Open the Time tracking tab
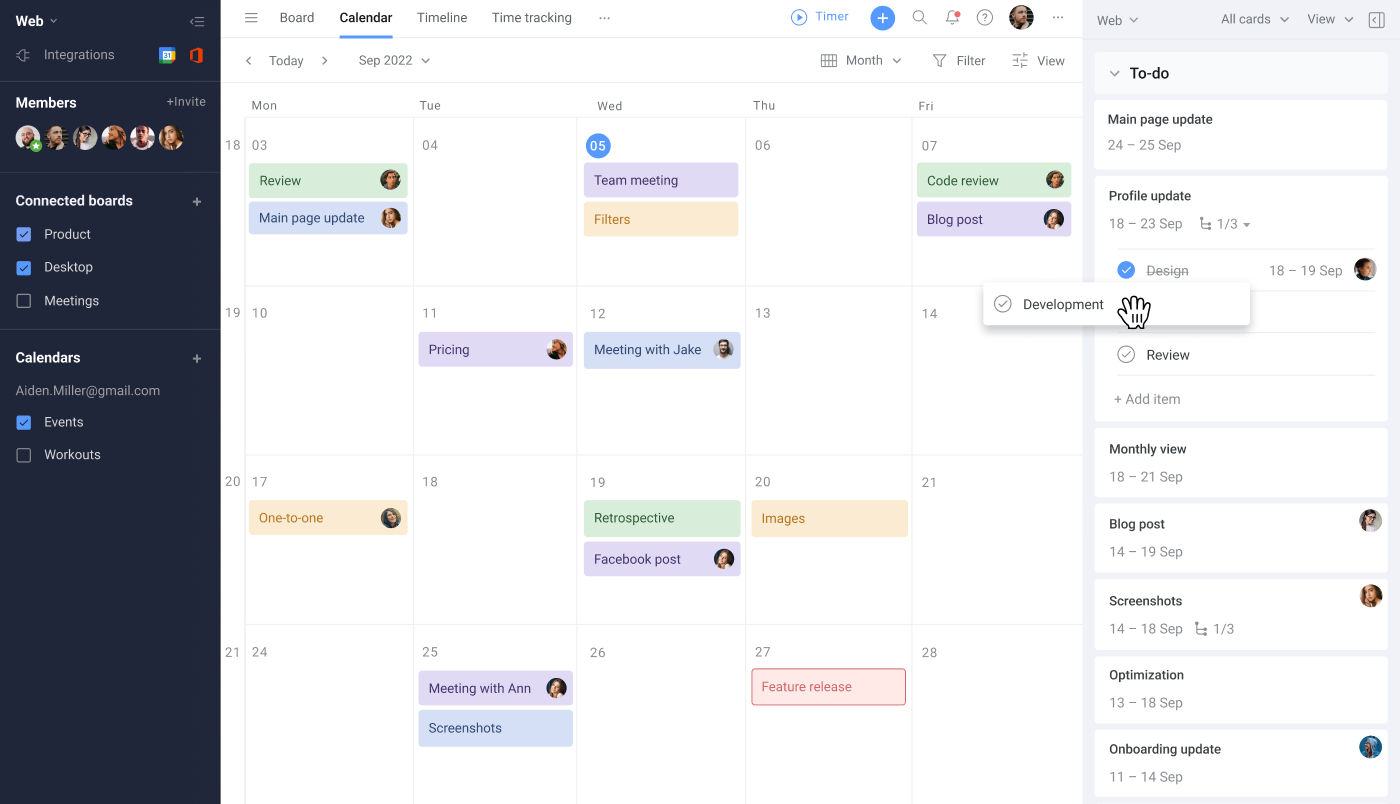This screenshot has height=804, width=1400. click(x=531, y=17)
